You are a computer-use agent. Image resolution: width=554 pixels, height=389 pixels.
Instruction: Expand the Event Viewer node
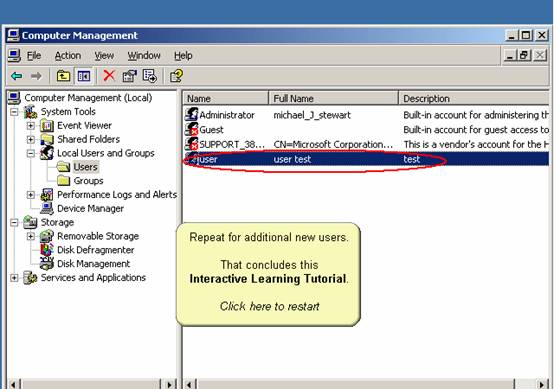point(31,126)
